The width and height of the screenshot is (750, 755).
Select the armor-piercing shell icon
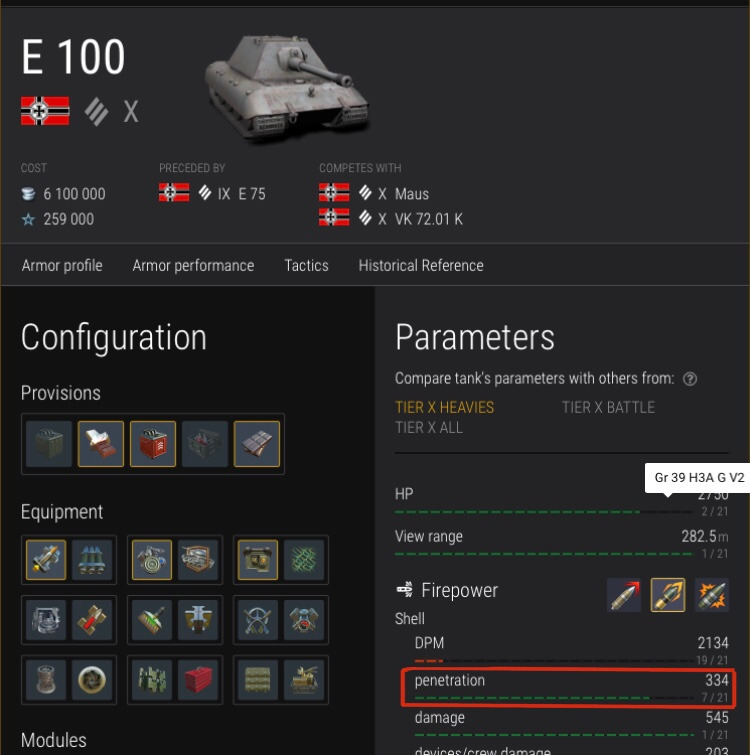tap(624, 595)
